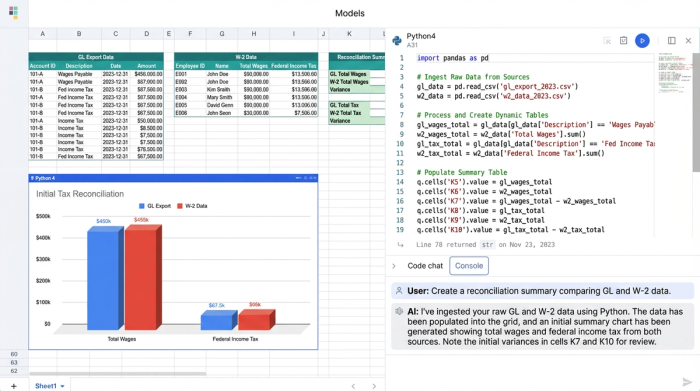This screenshot has height=391, width=700.
Task: Click the code editor vertical scrollbar
Action: point(696,112)
